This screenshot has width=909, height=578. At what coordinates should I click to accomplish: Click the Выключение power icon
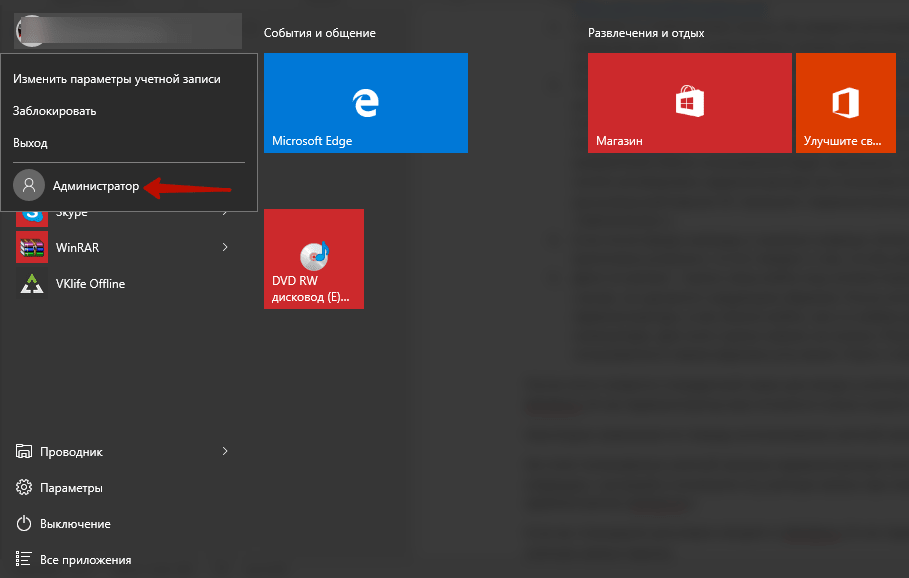point(24,524)
